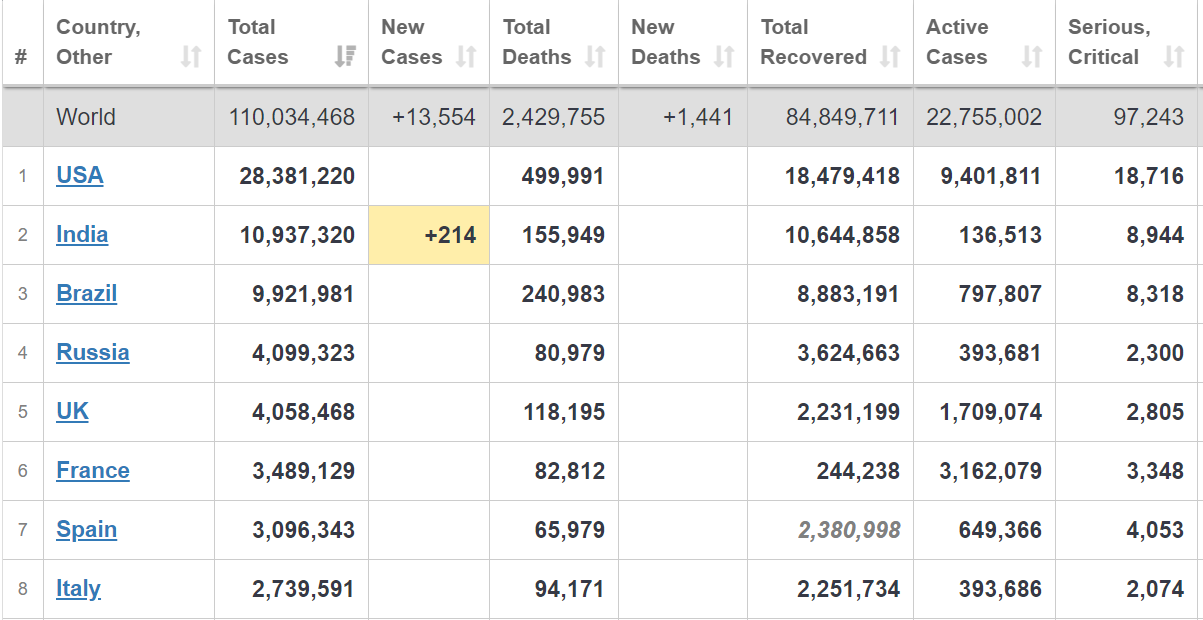Click India's highlighted +214 new cases cell
Viewport: 1203px width, 620px height.
coord(429,235)
